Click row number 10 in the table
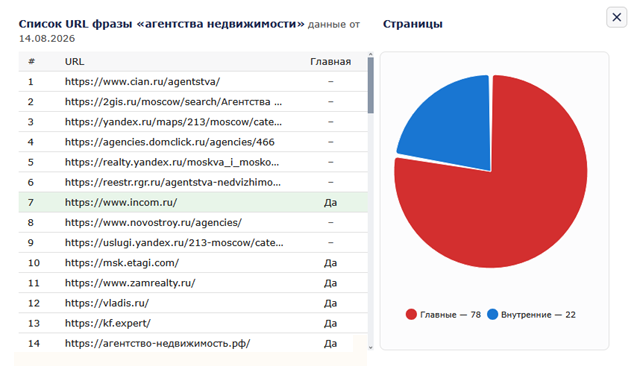The width and height of the screenshot is (634, 366). tap(34, 263)
